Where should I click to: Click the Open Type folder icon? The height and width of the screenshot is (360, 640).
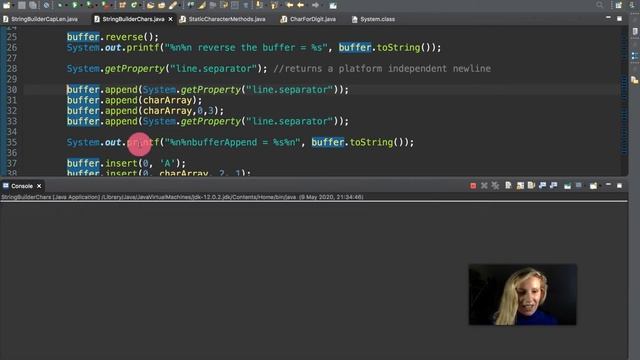[150, 5]
